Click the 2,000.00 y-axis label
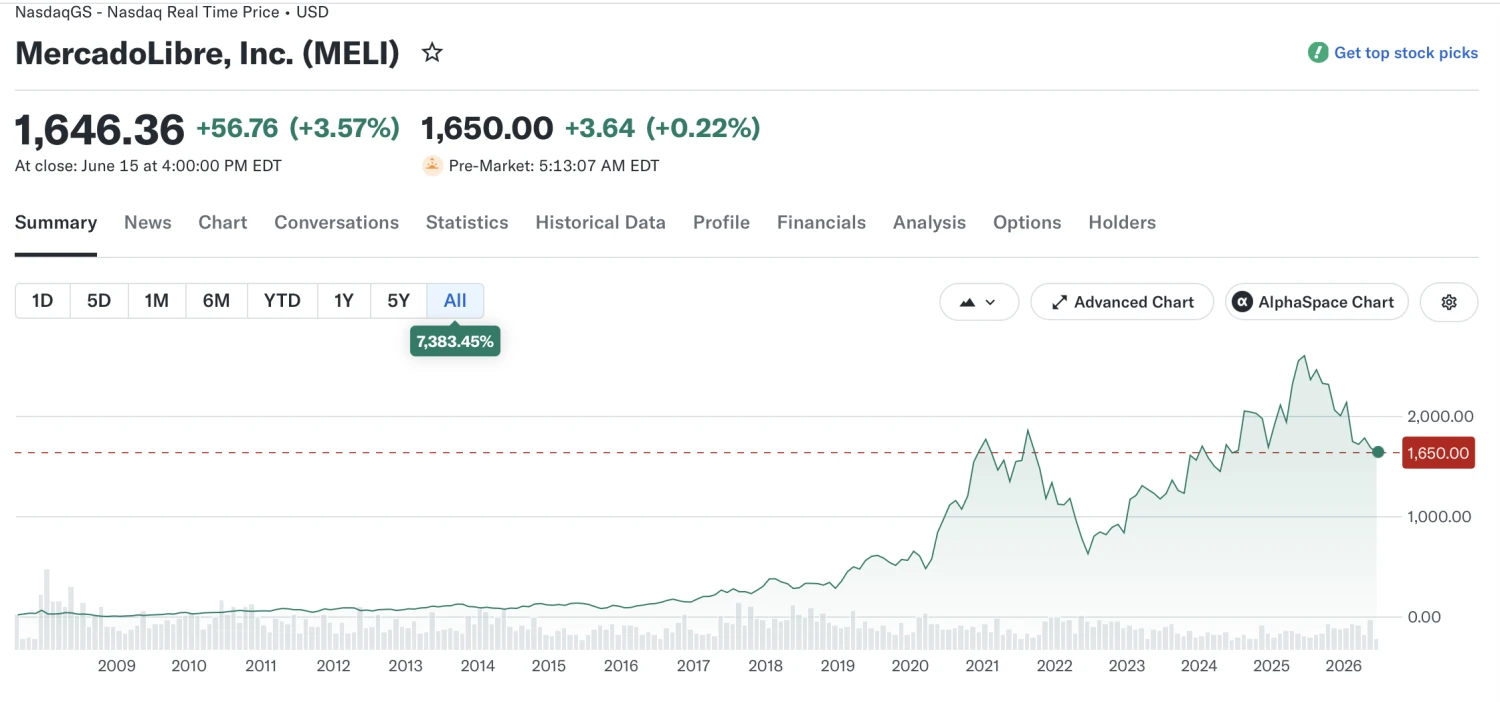Viewport: 1500px width, 702px height. [1439, 416]
